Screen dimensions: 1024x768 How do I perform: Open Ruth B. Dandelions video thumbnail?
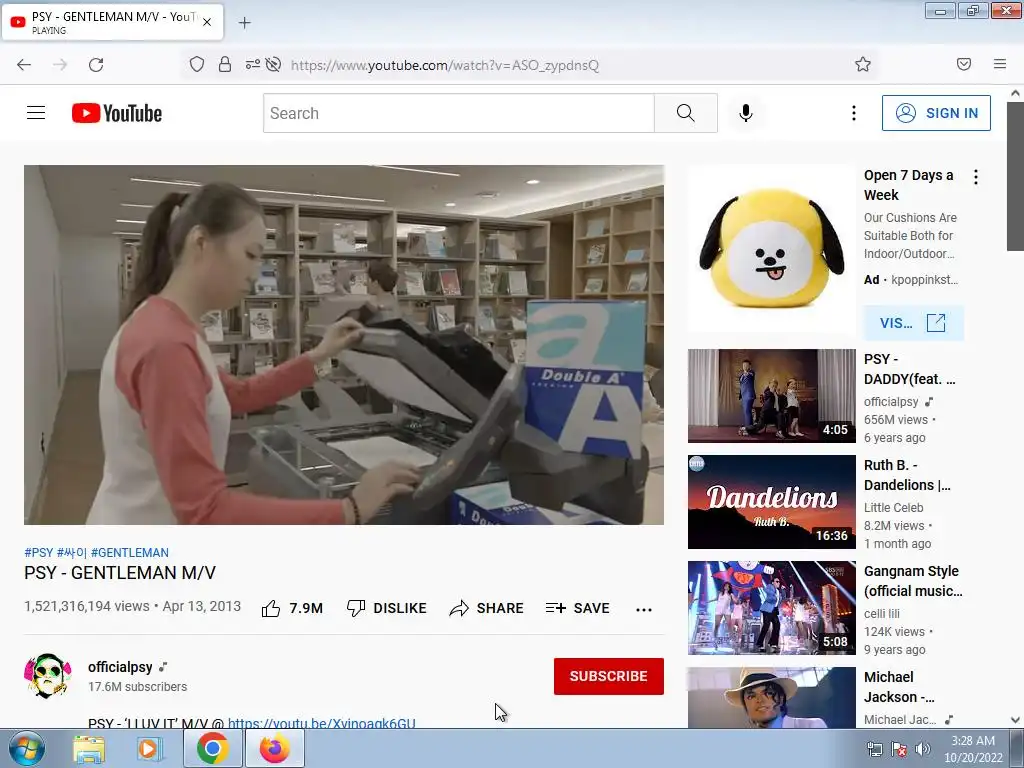(x=771, y=502)
